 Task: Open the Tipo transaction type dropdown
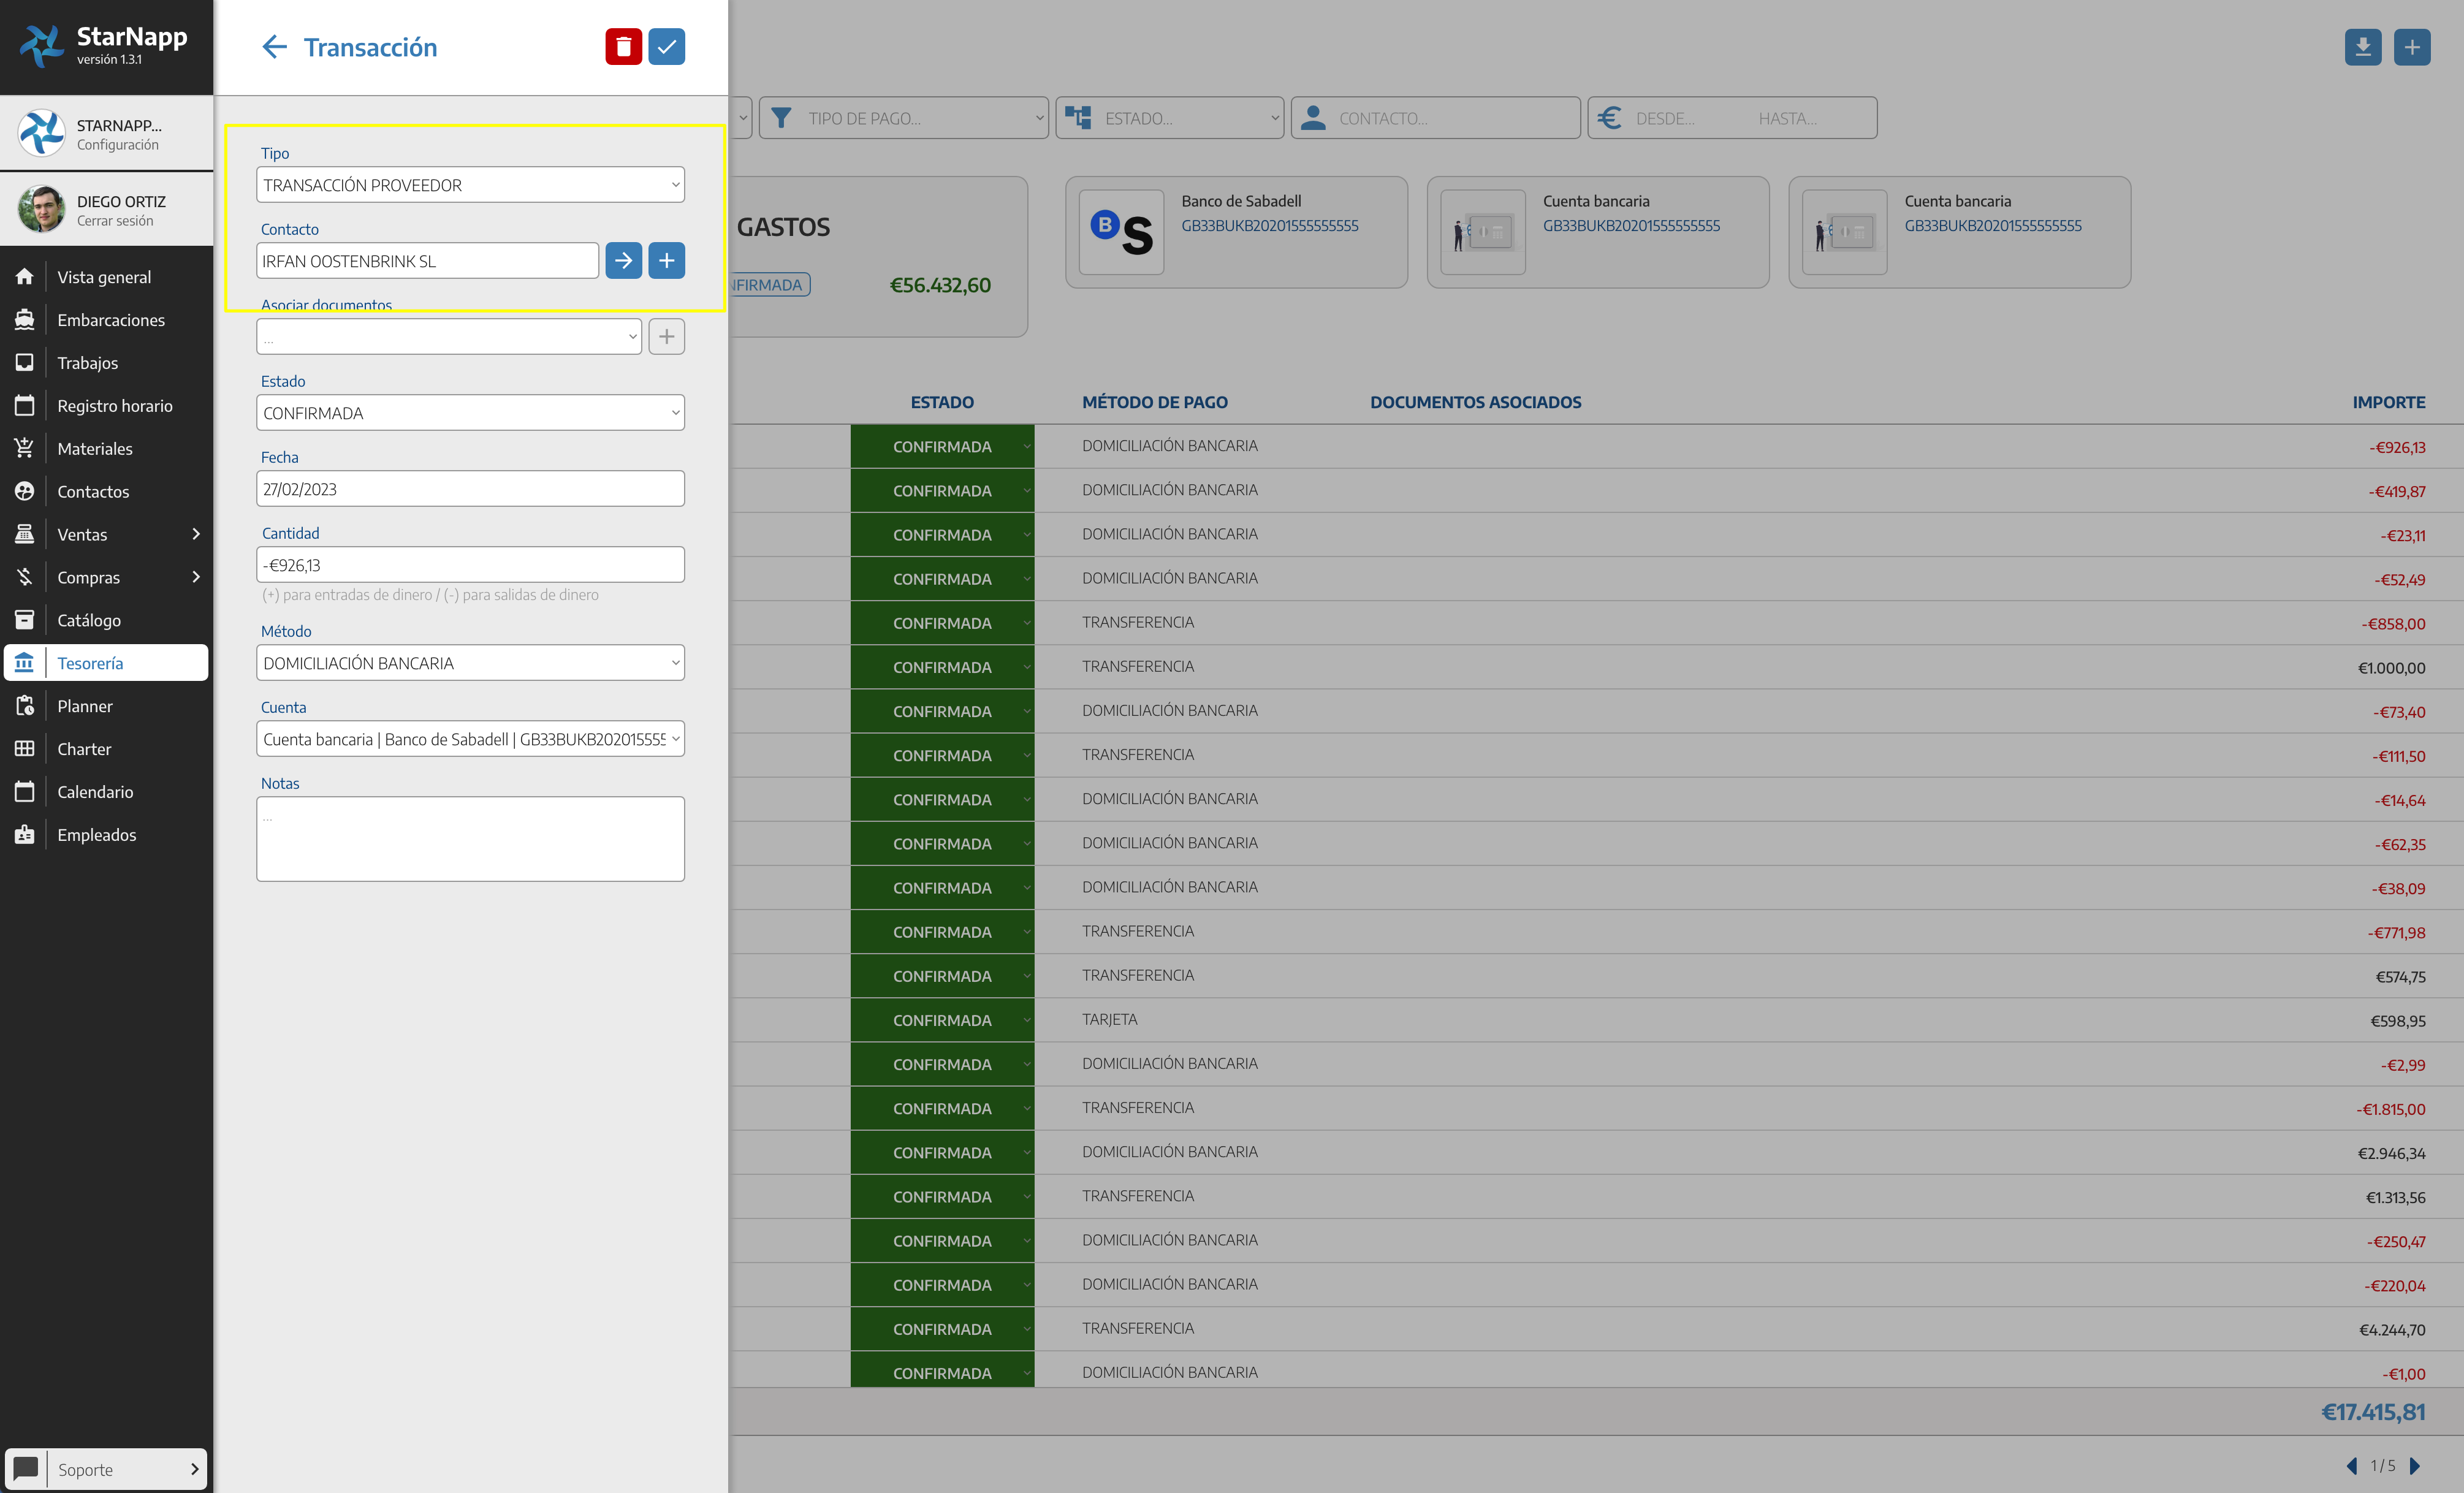tap(470, 185)
